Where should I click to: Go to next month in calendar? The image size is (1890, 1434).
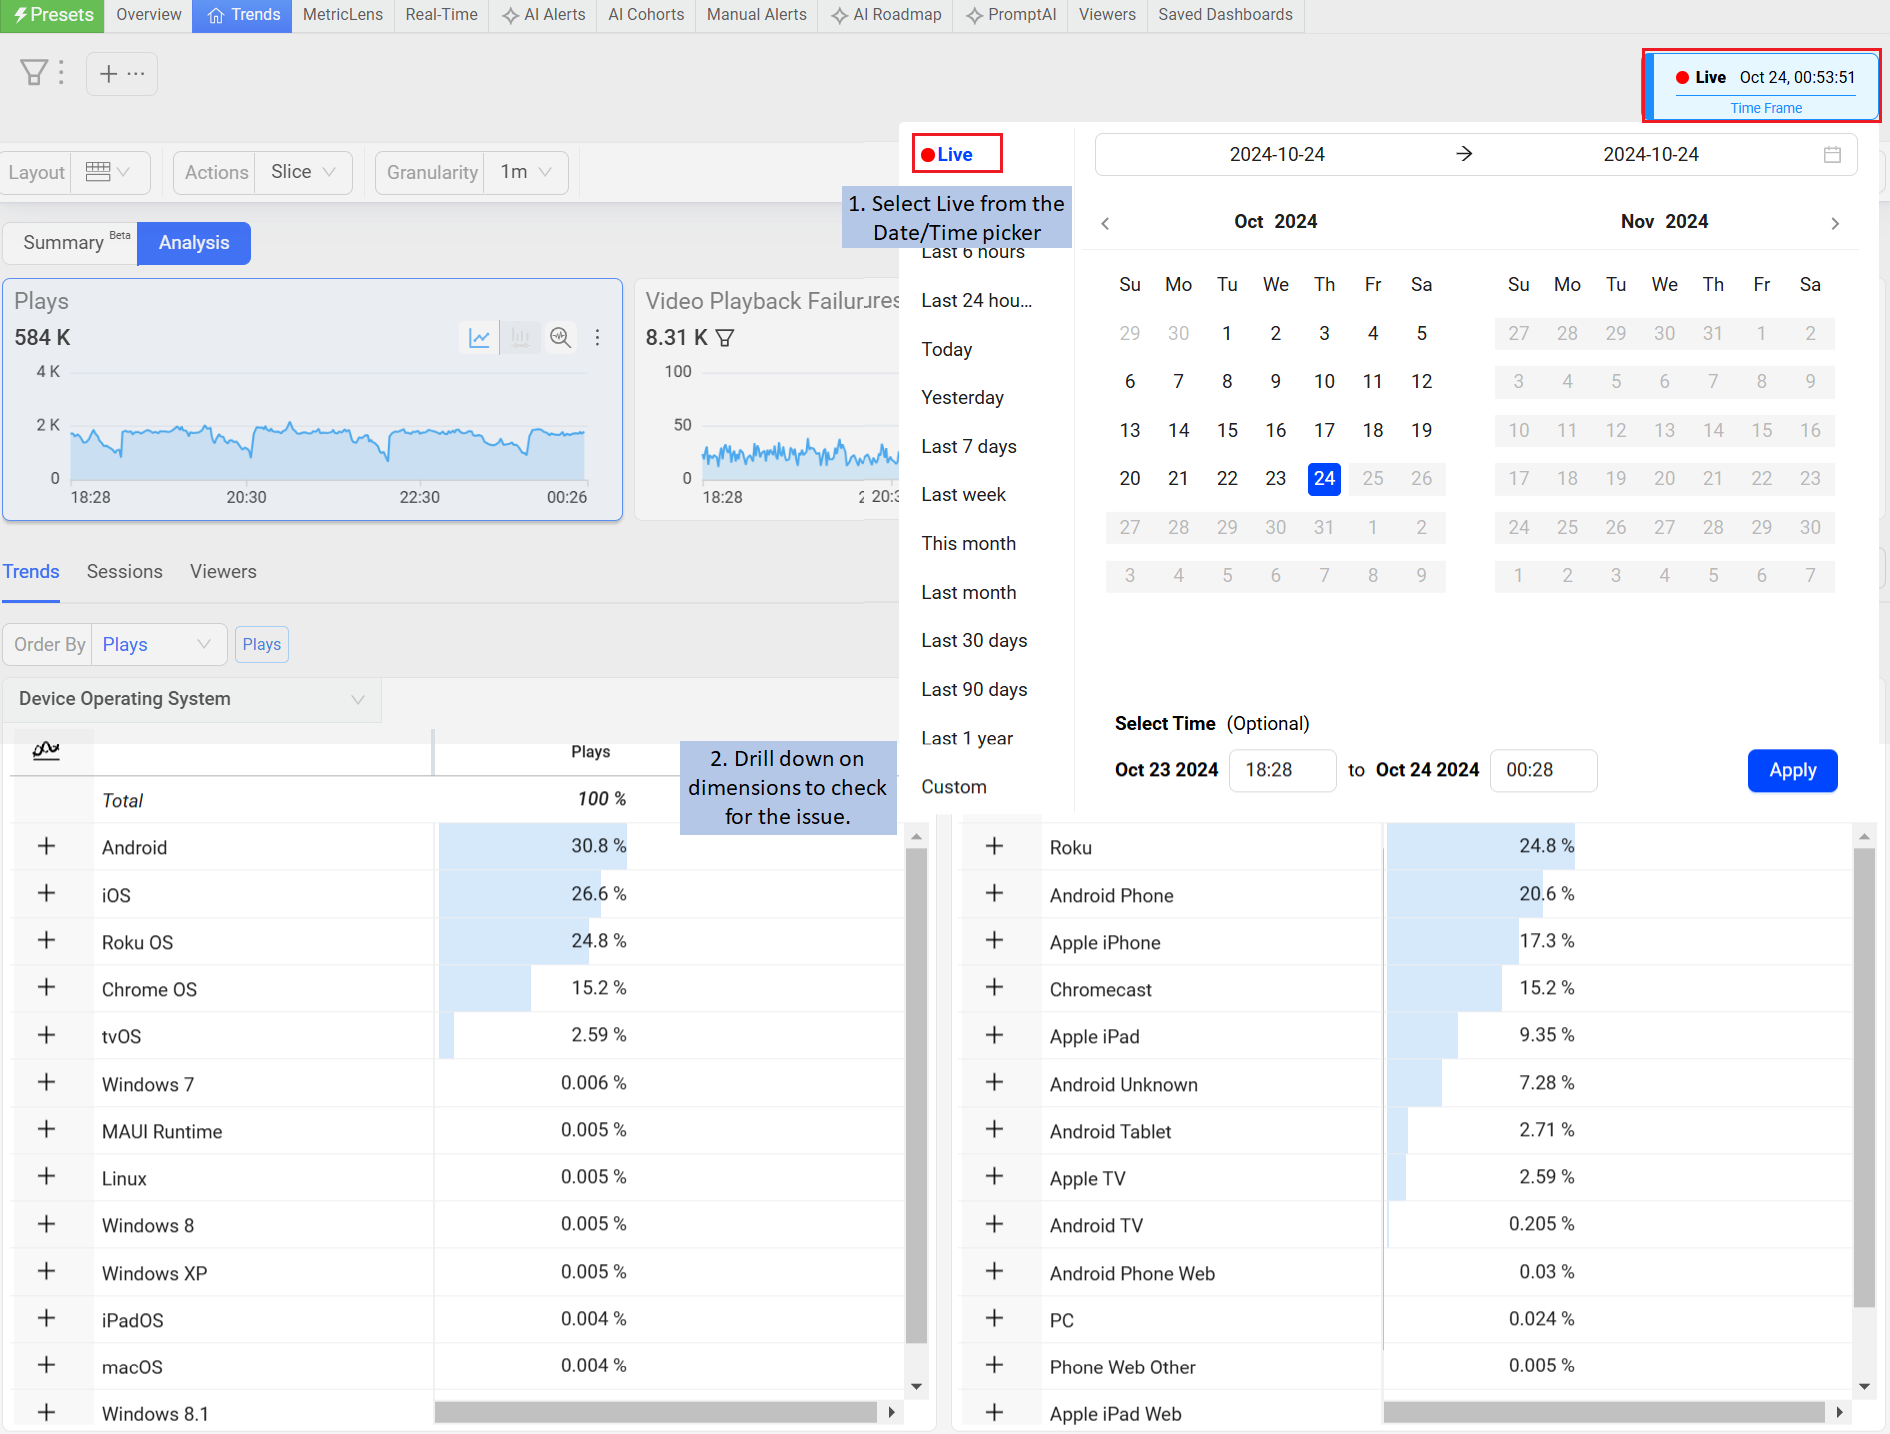click(x=1835, y=223)
